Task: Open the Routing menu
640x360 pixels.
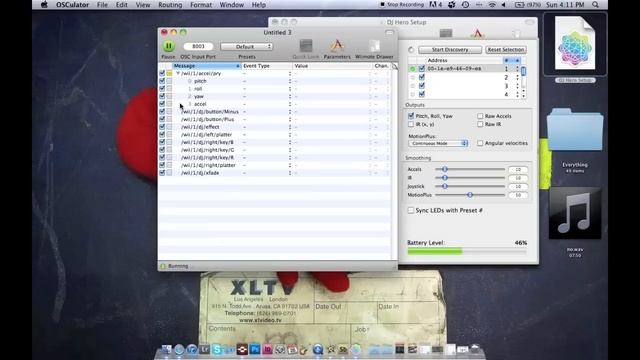Action: pos(170,5)
